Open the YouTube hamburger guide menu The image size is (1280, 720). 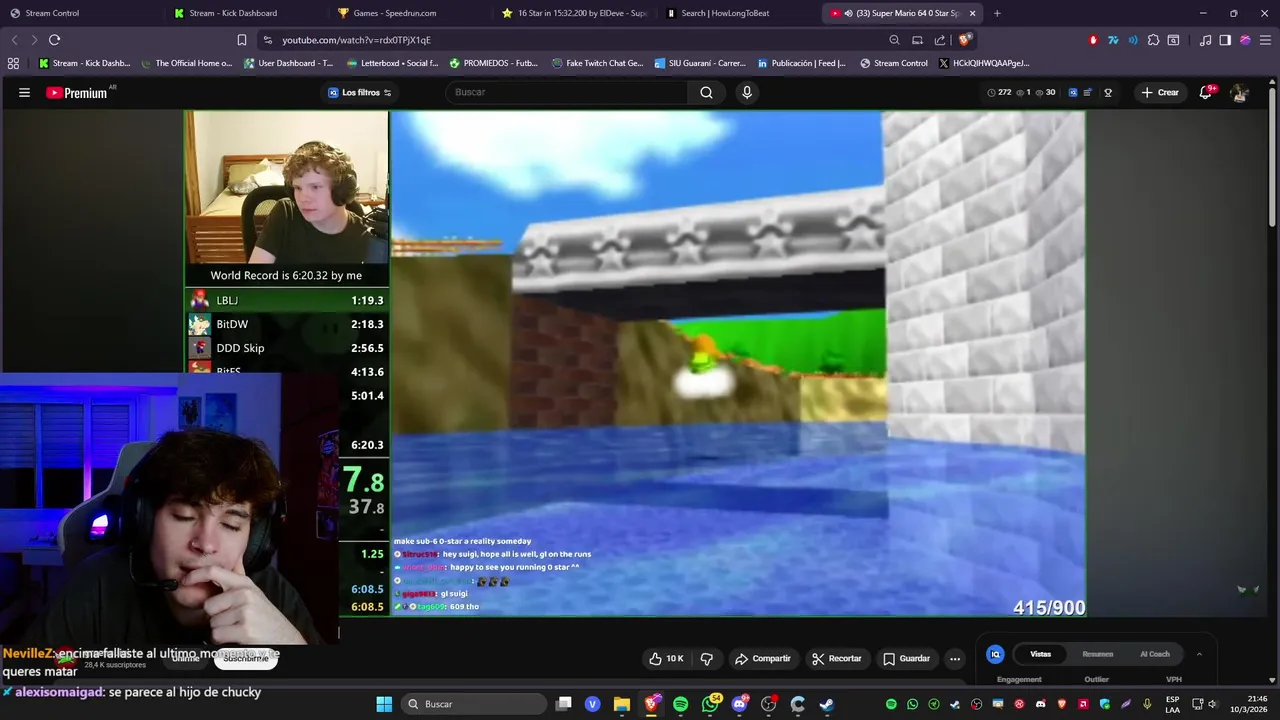(x=24, y=92)
